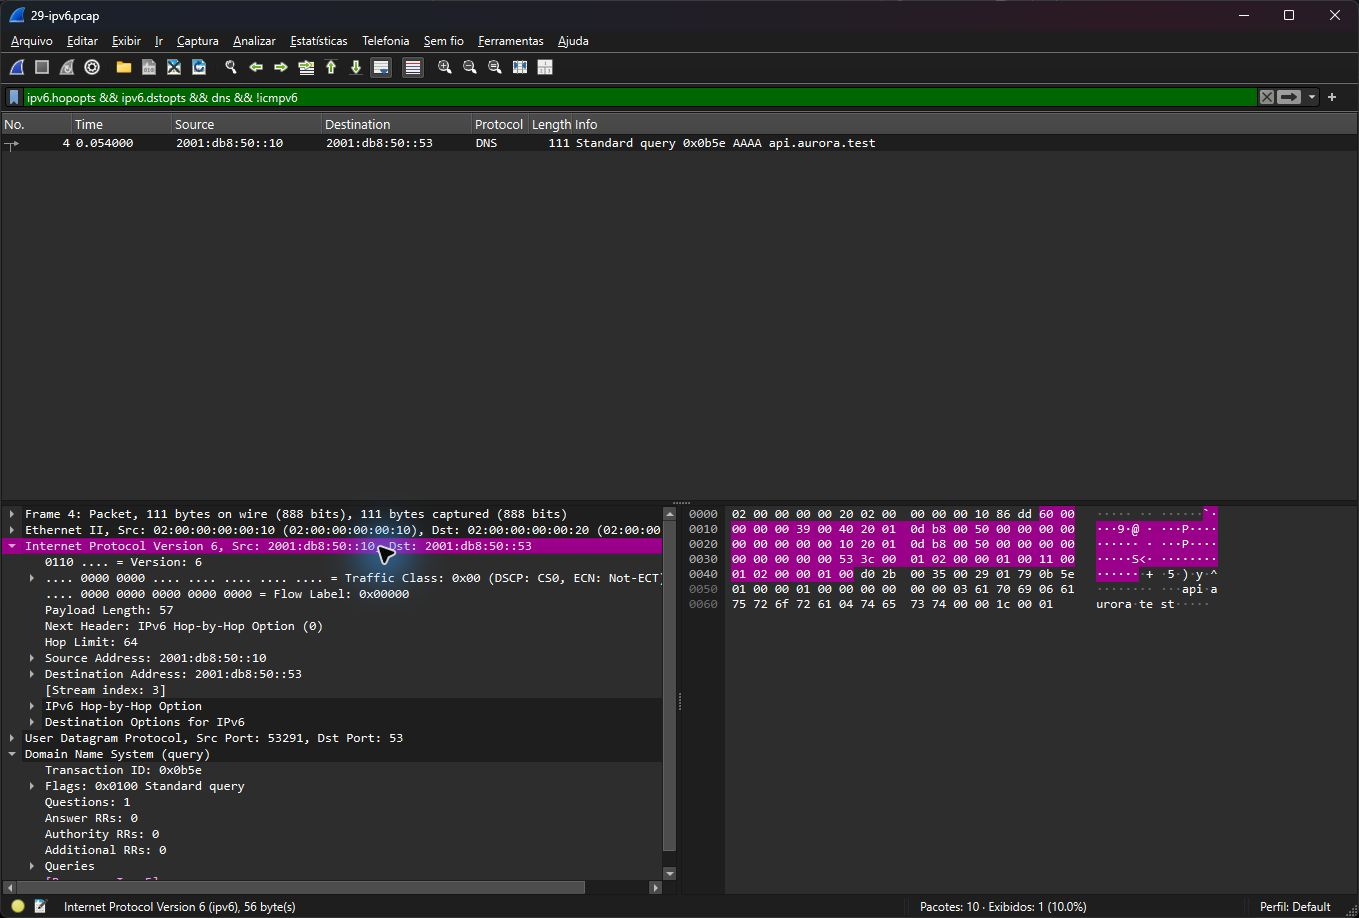Reset text to normal size
This screenshot has height=918, width=1359.
point(495,67)
